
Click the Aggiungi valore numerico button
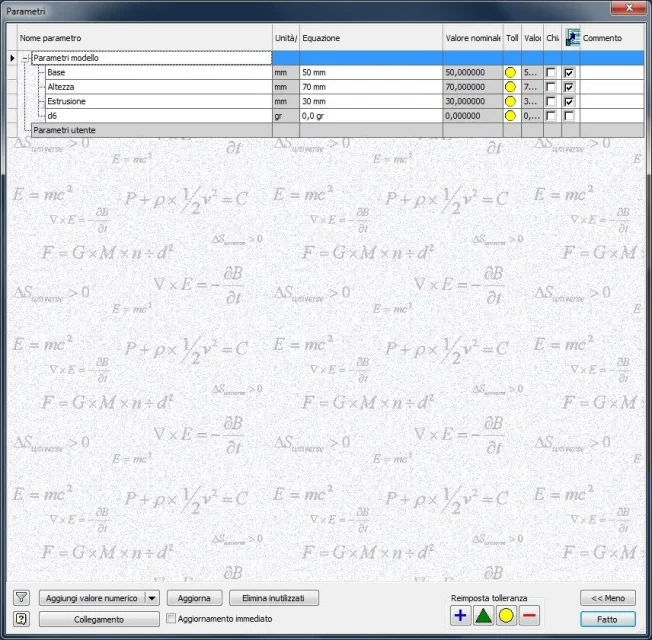pyautogui.click(x=92, y=598)
